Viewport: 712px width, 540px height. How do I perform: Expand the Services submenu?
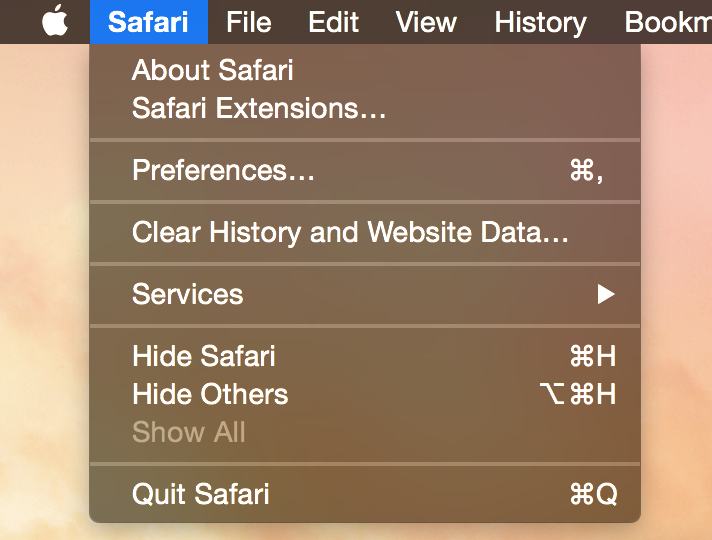pyautogui.click(x=365, y=294)
